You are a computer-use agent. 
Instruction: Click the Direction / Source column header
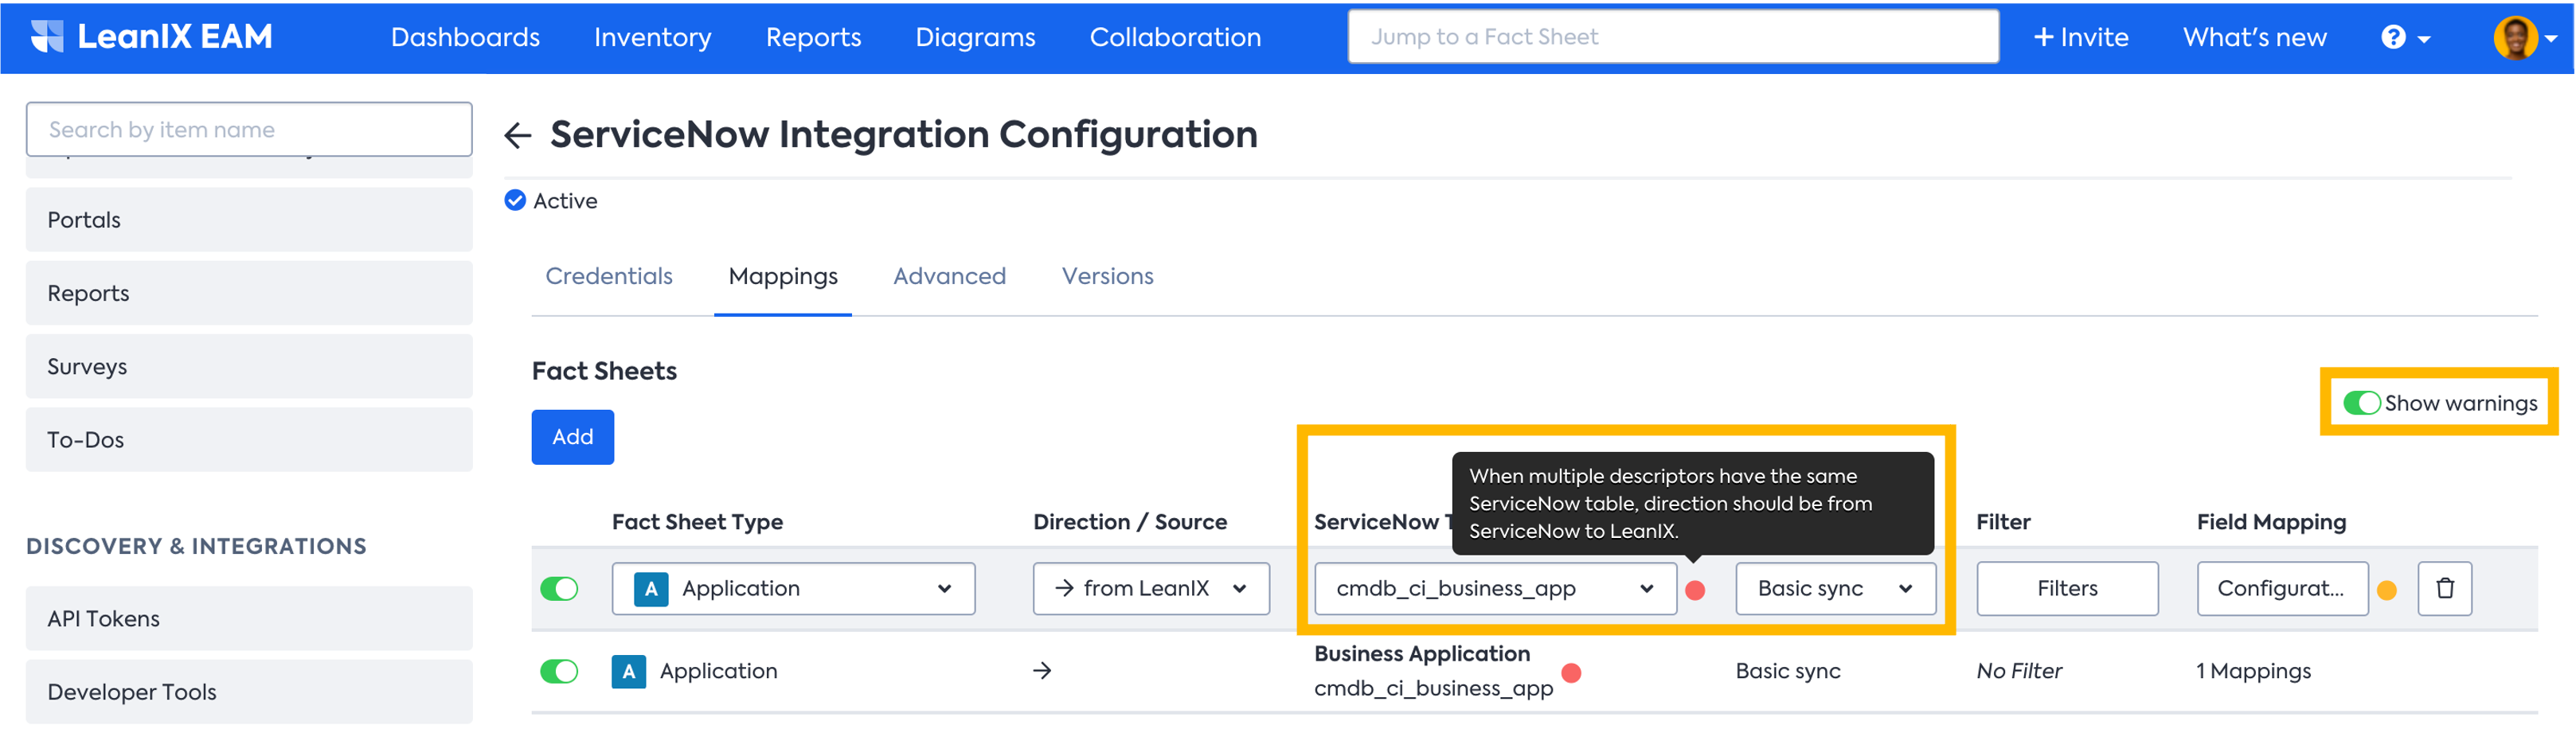tap(1130, 522)
